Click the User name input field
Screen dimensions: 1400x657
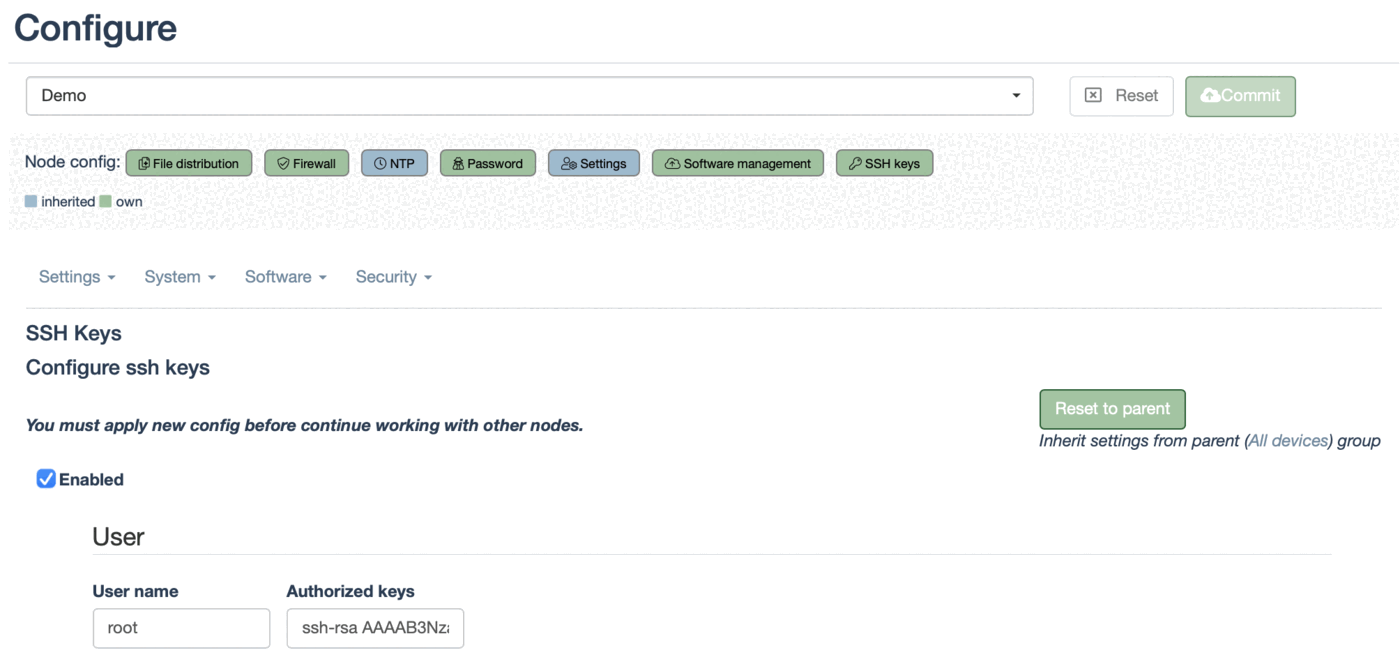click(x=181, y=628)
